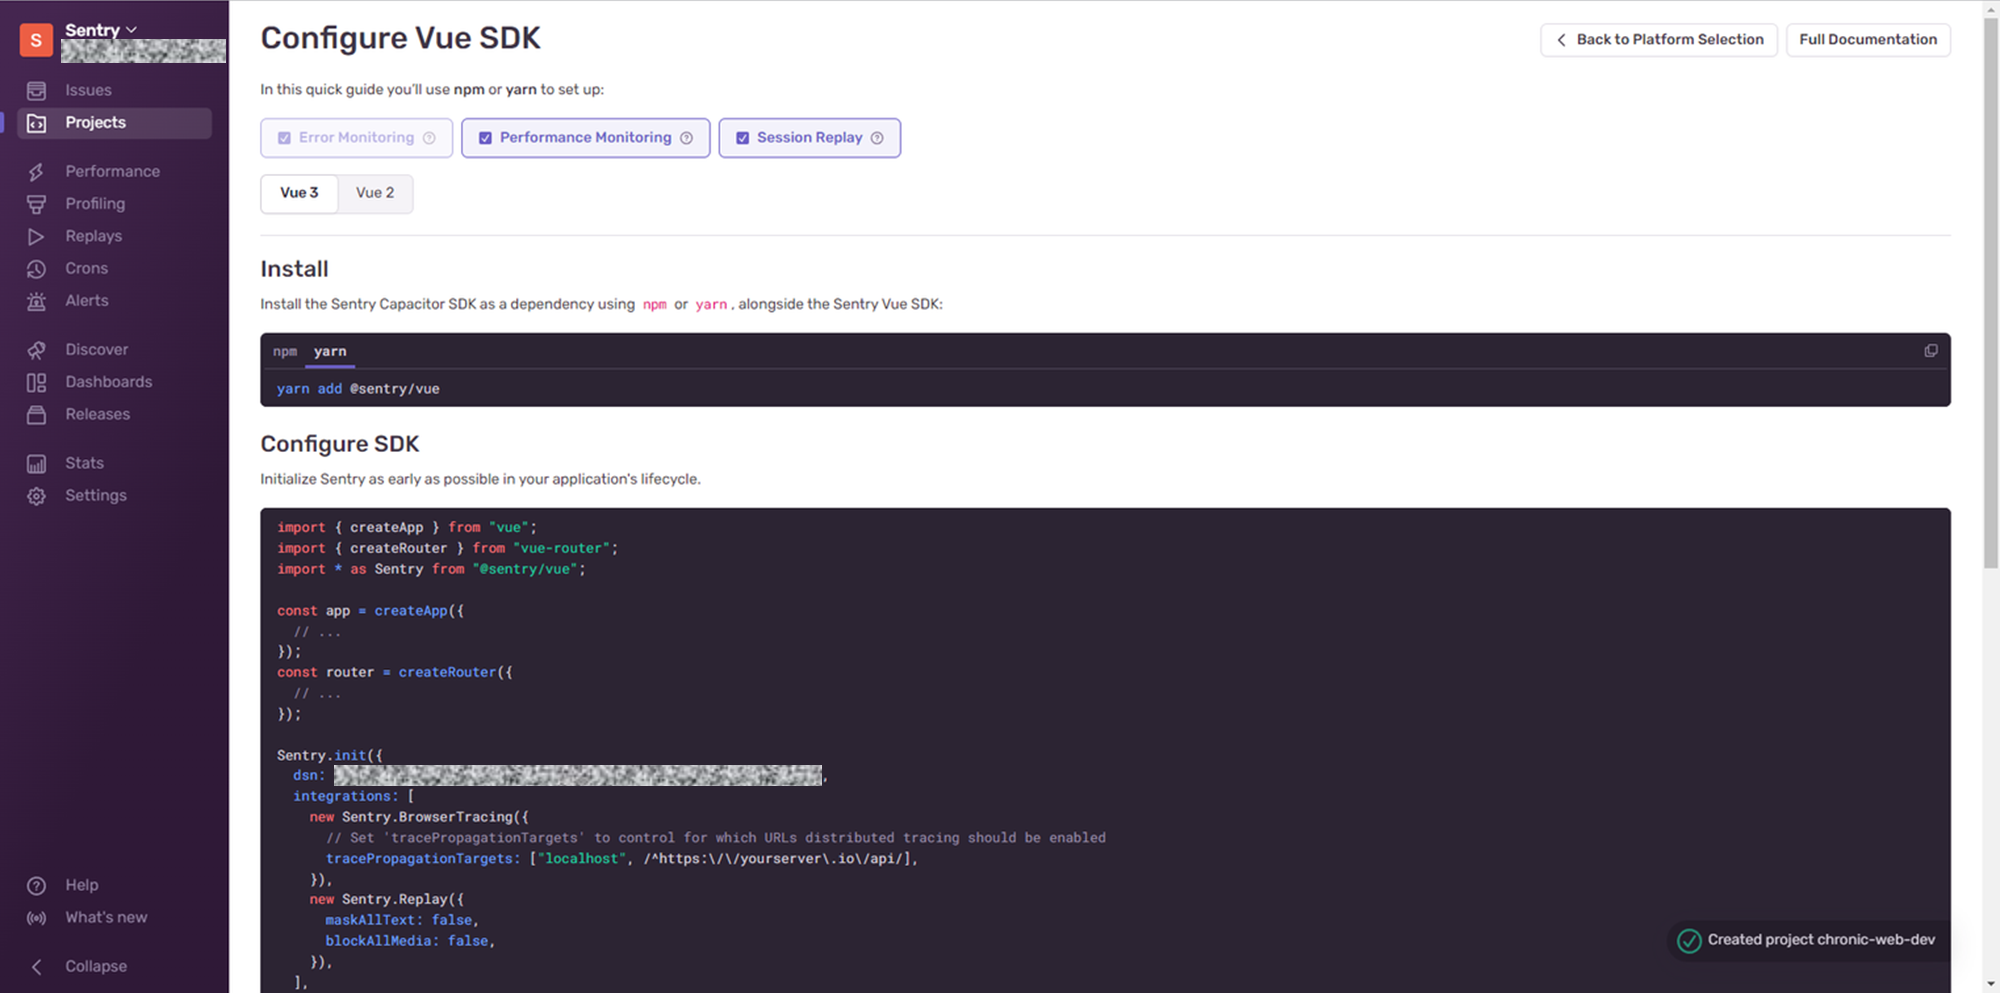Open Crons section in sidebar

(87, 268)
